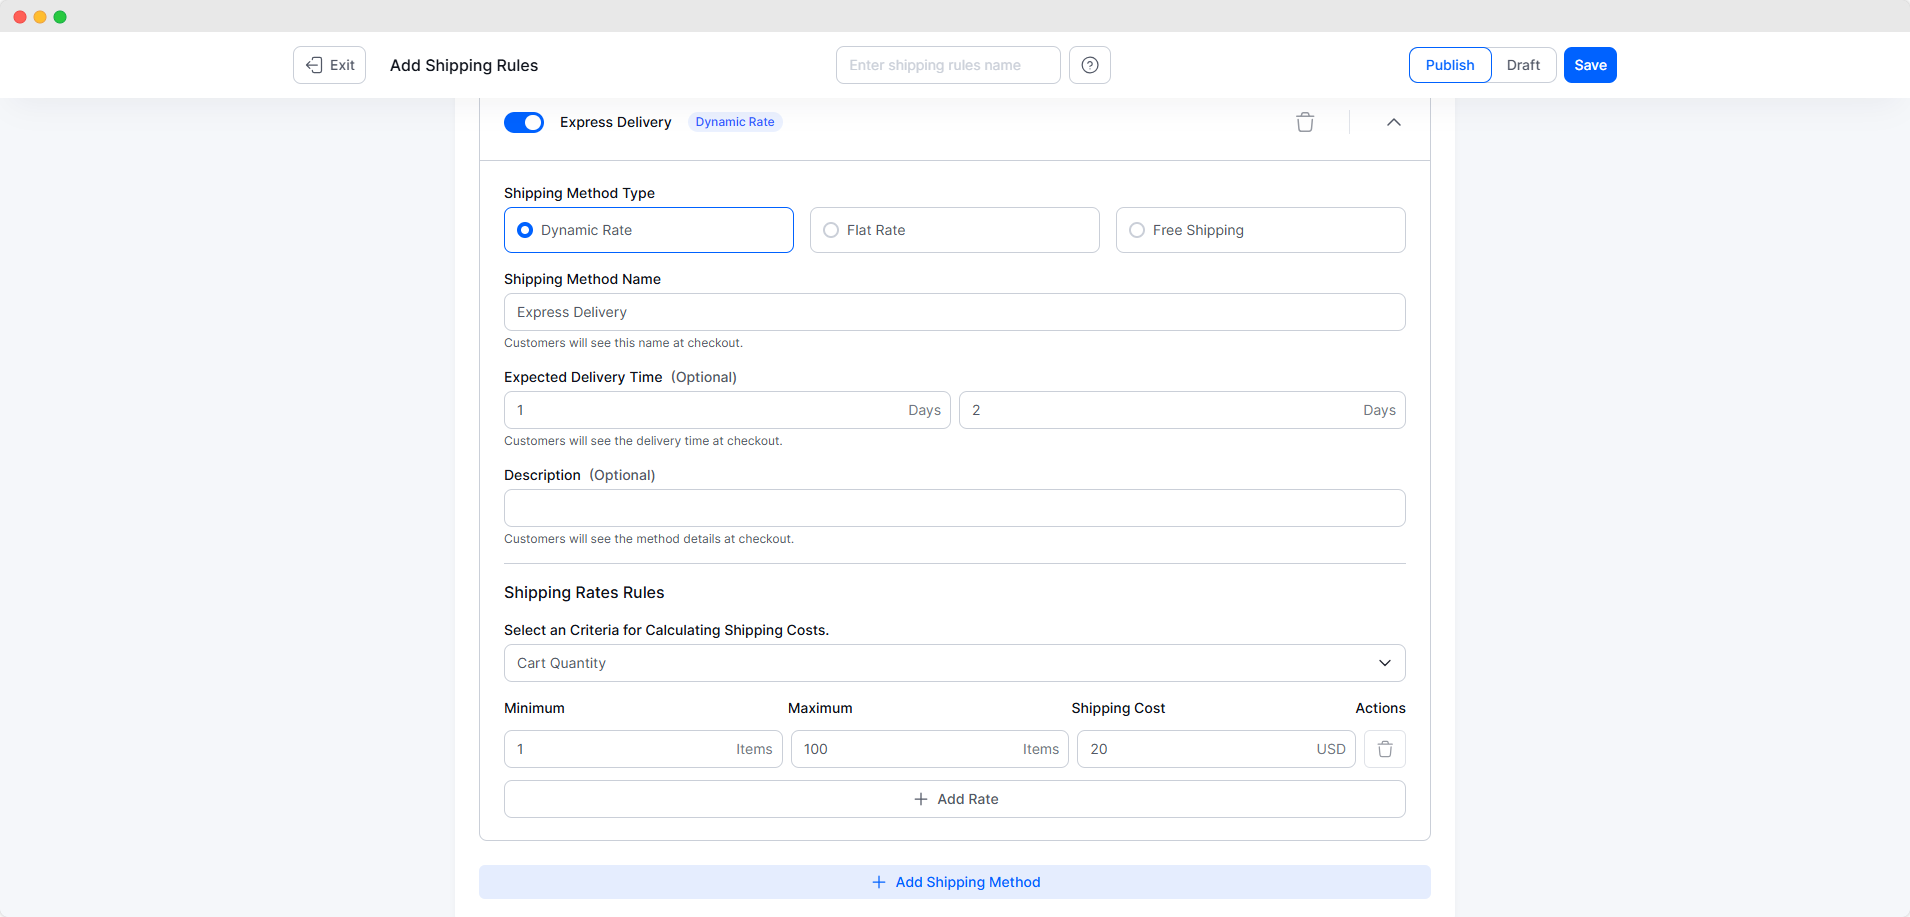Click the Shipping Cost column header
The width and height of the screenshot is (1910, 917).
1118,708
